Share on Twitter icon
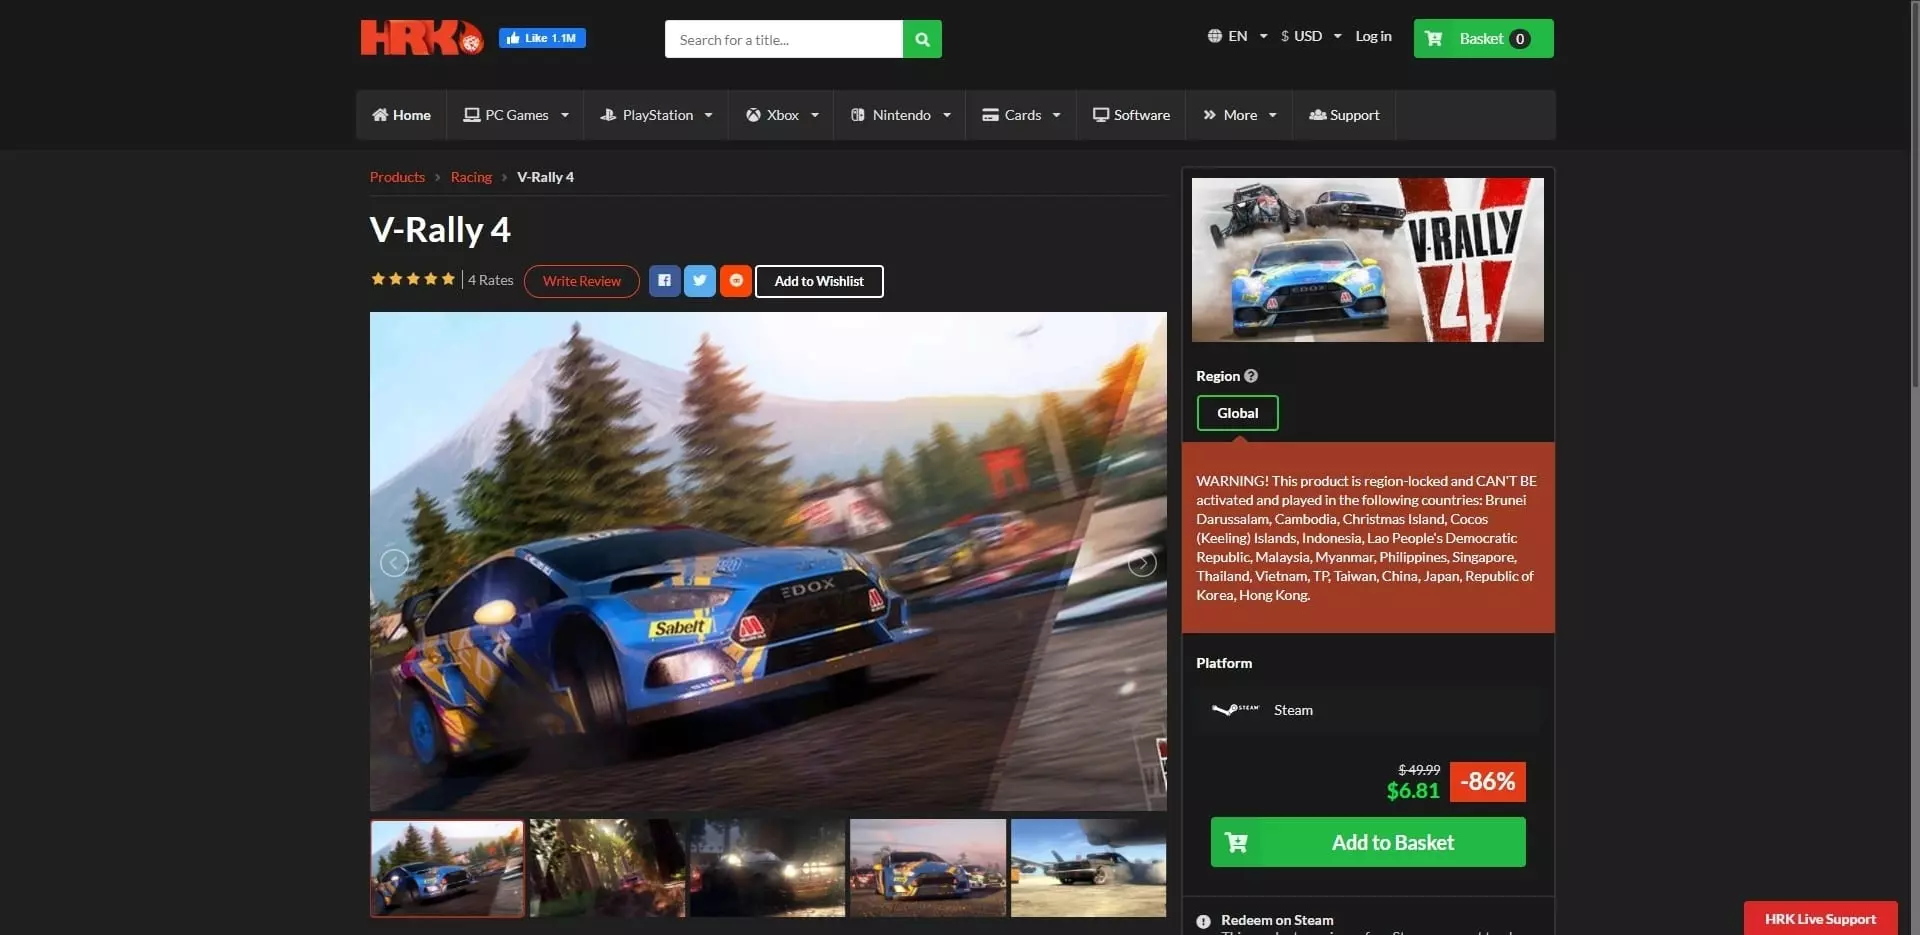Image resolution: width=1920 pixels, height=935 pixels. 700,281
